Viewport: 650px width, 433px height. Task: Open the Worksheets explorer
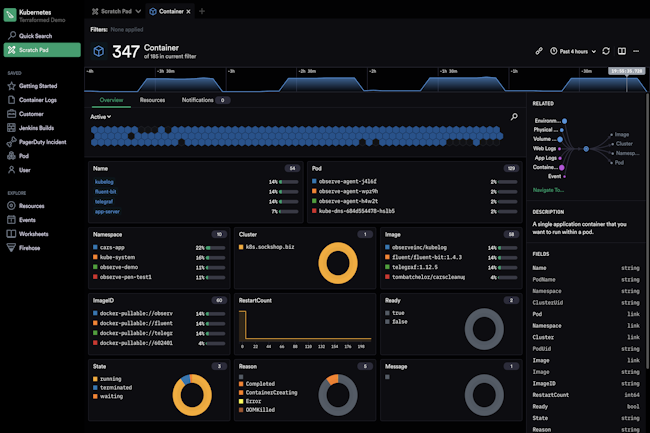click(34, 233)
